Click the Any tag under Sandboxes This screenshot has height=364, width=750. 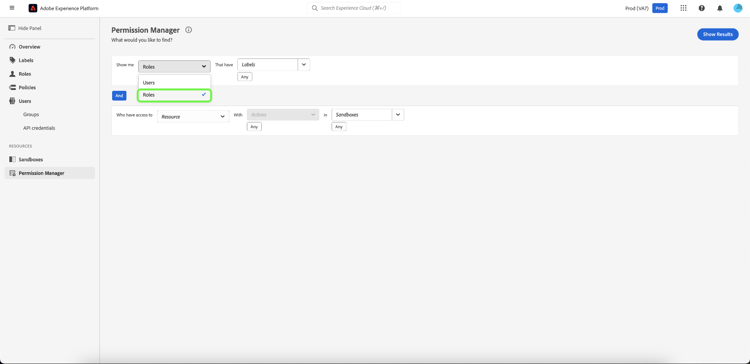(x=339, y=127)
